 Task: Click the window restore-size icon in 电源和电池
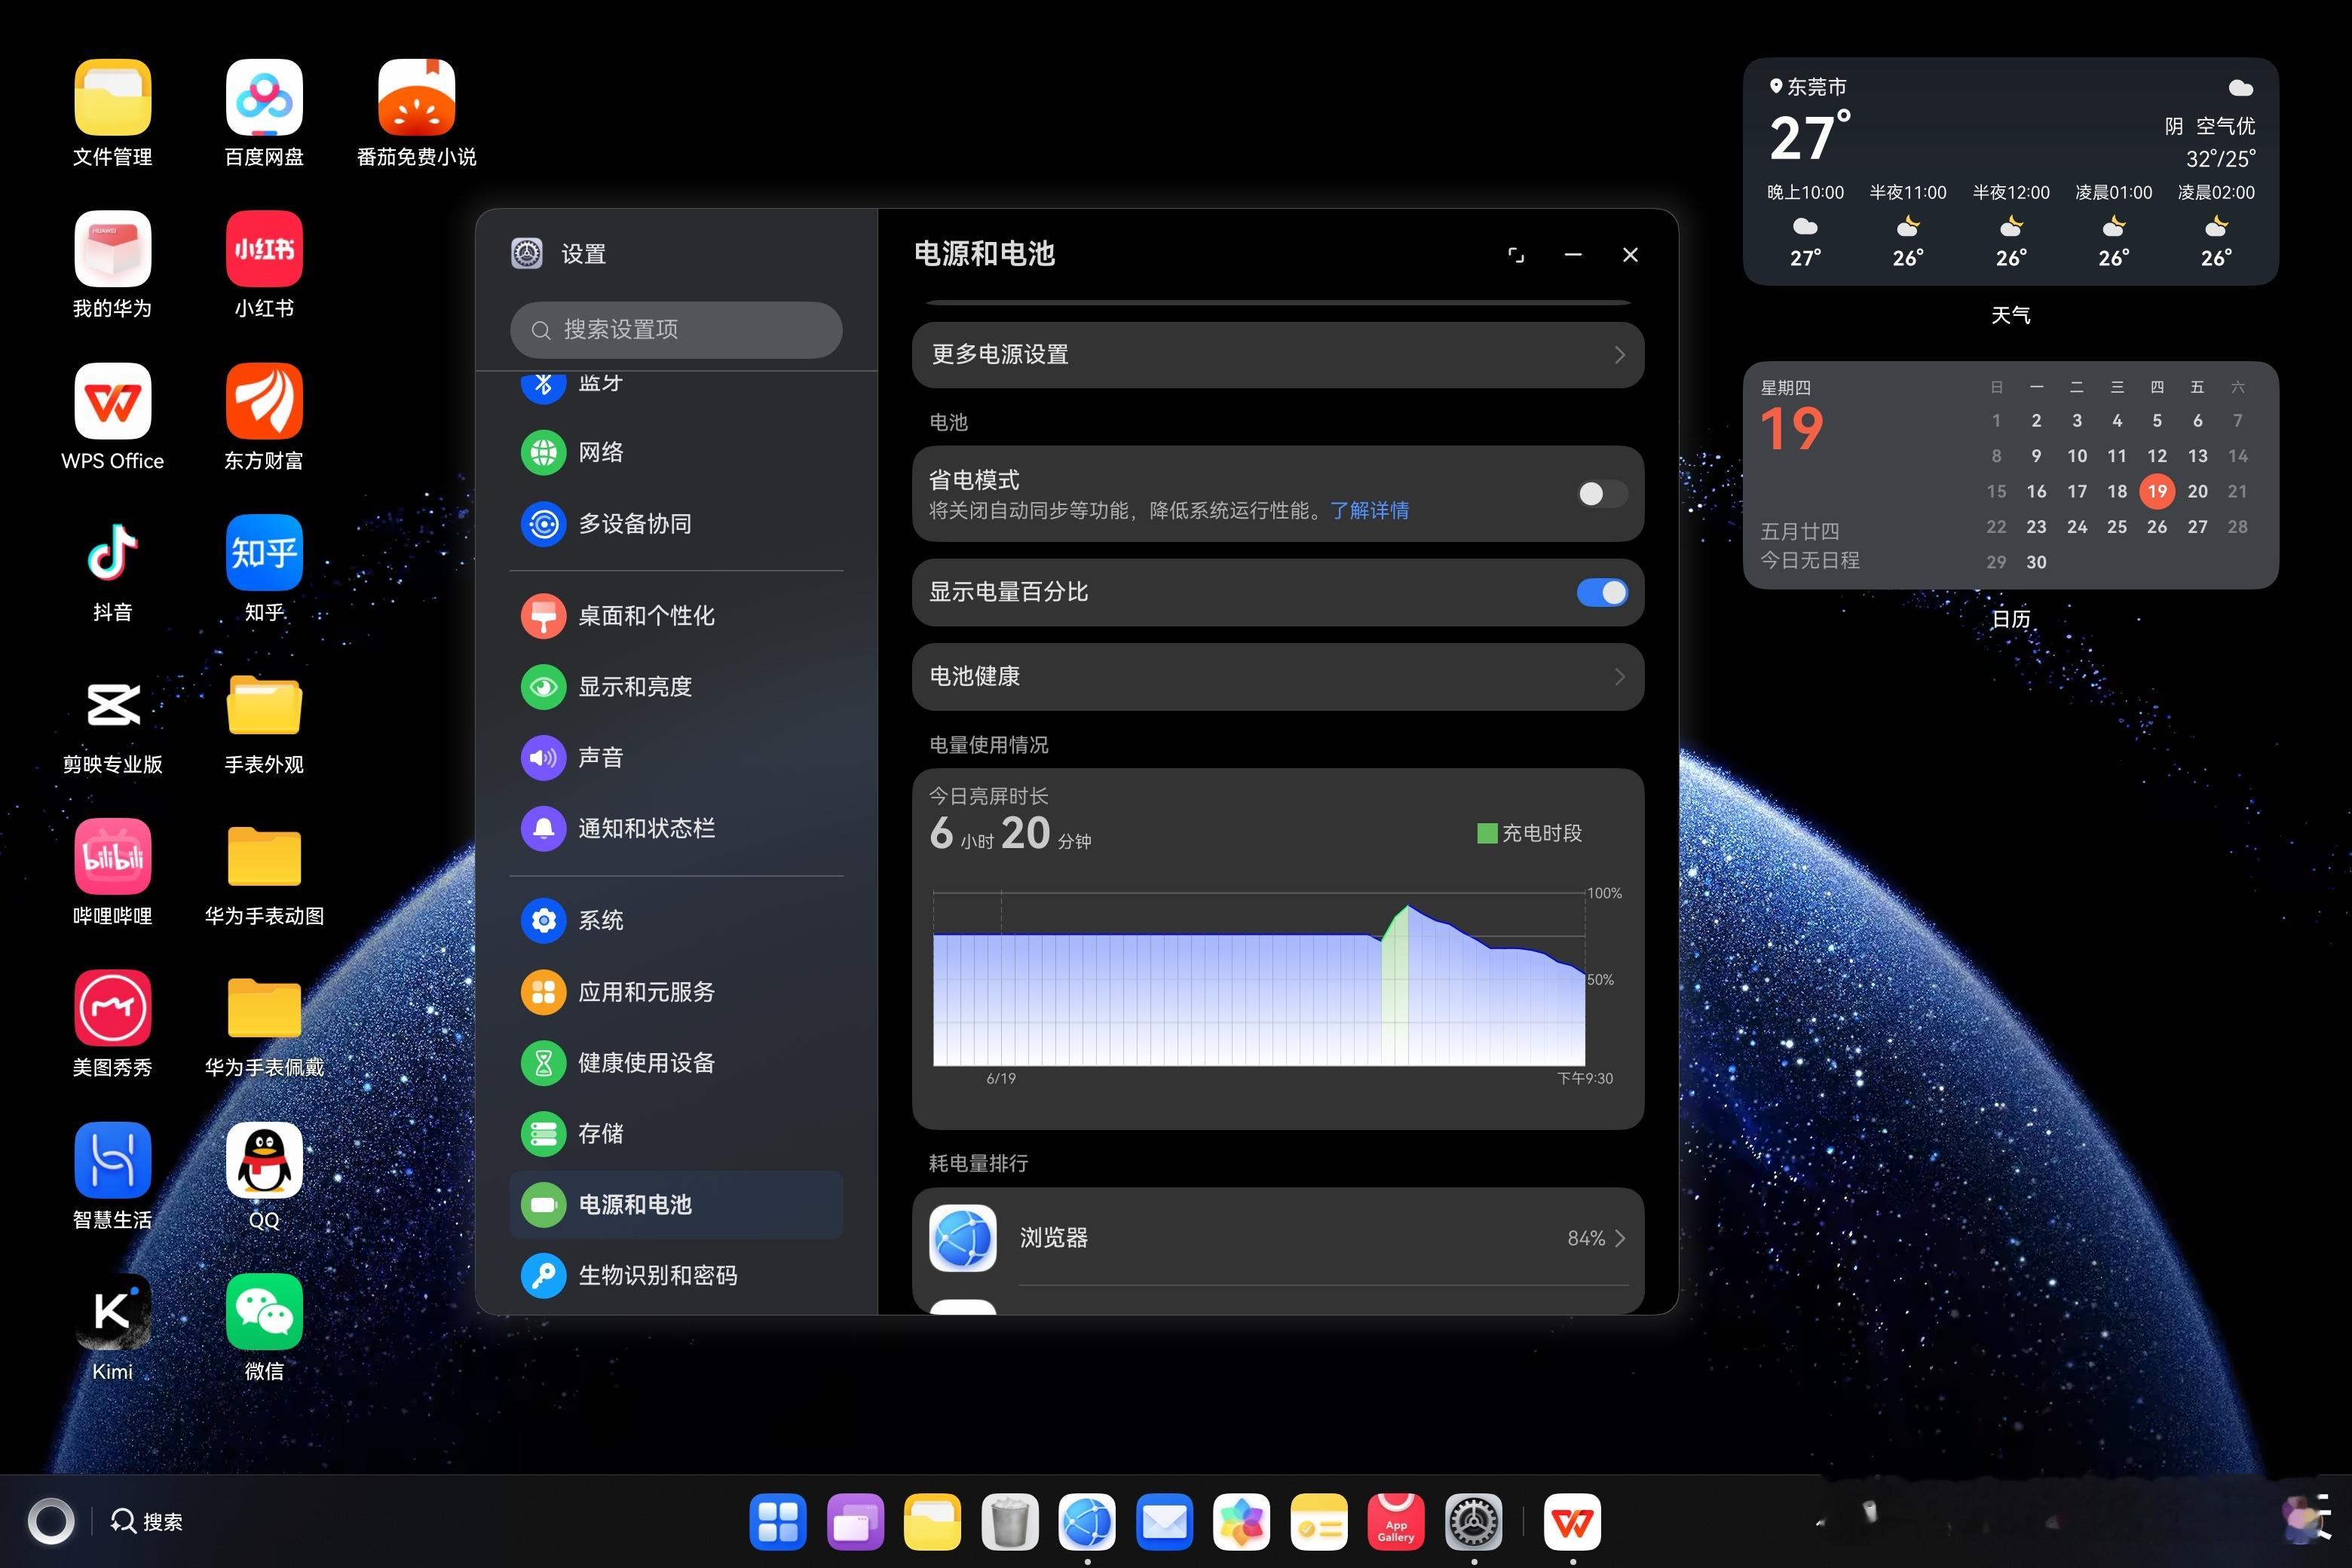point(1516,255)
